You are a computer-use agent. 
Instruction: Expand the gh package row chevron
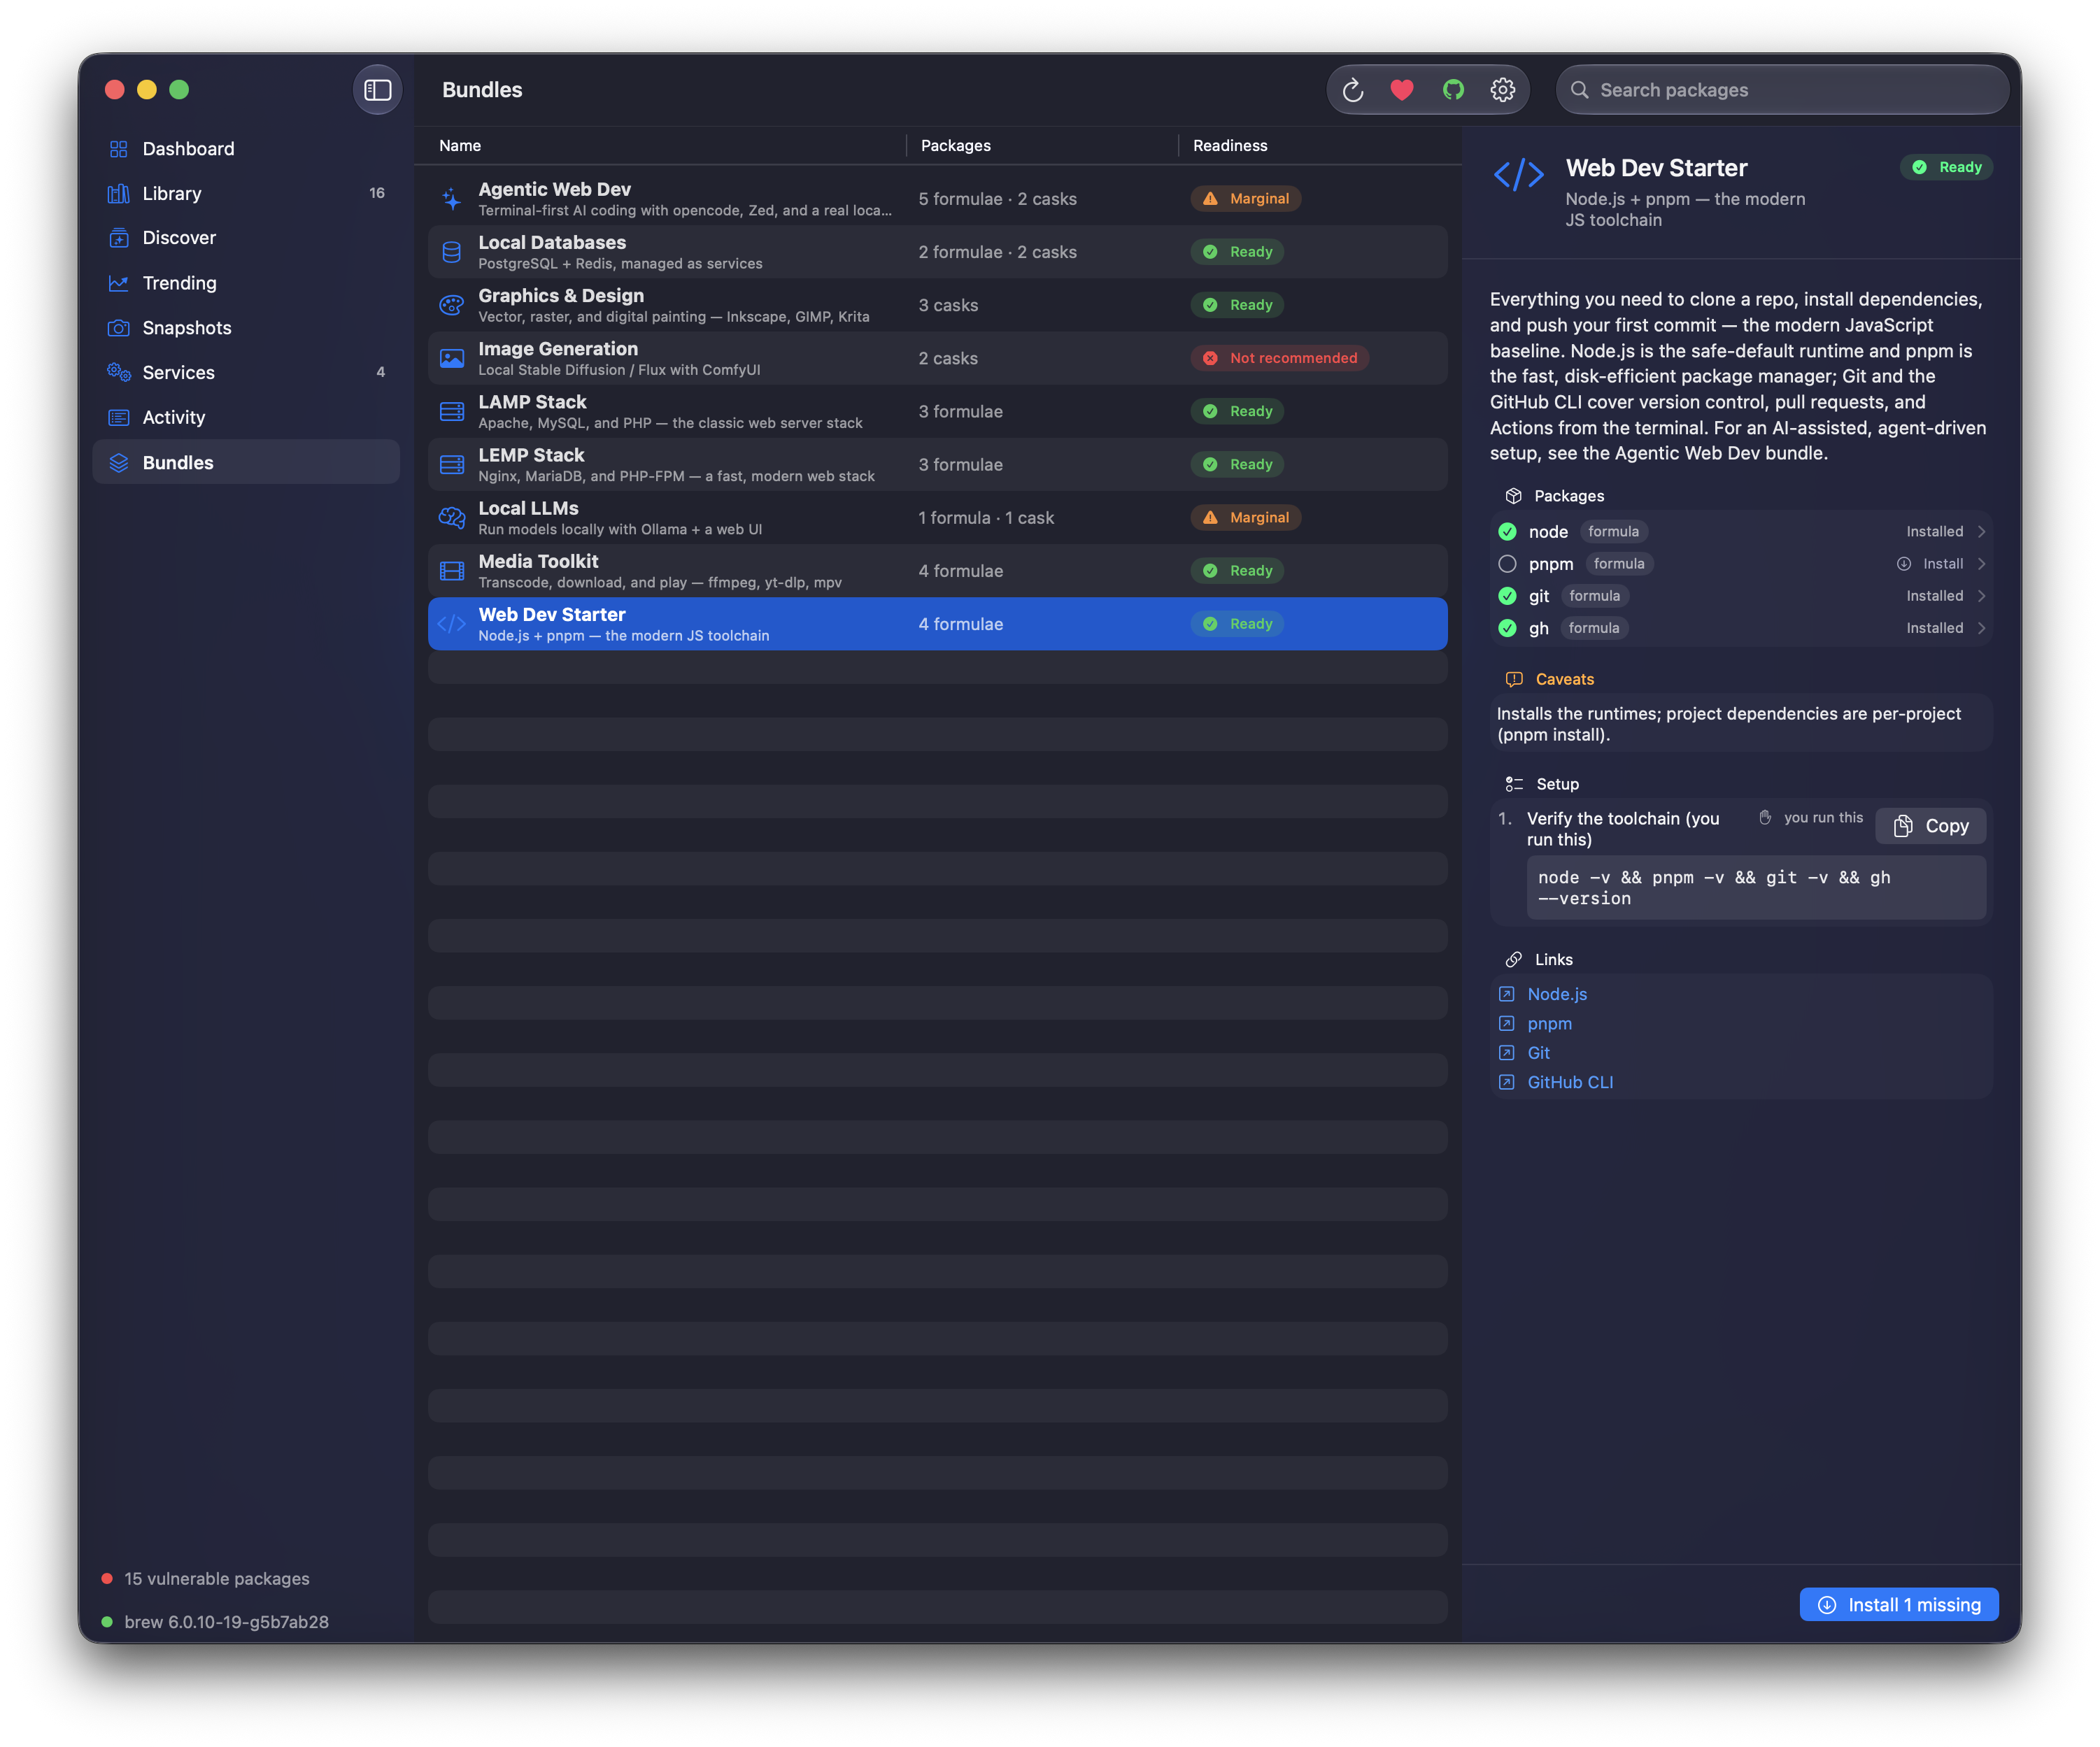[x=1981, y=628]
